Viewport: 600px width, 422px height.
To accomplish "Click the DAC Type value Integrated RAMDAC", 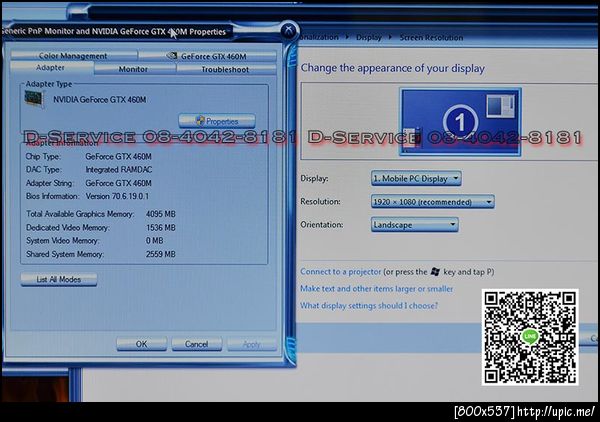I will click(x=119, y=169).
